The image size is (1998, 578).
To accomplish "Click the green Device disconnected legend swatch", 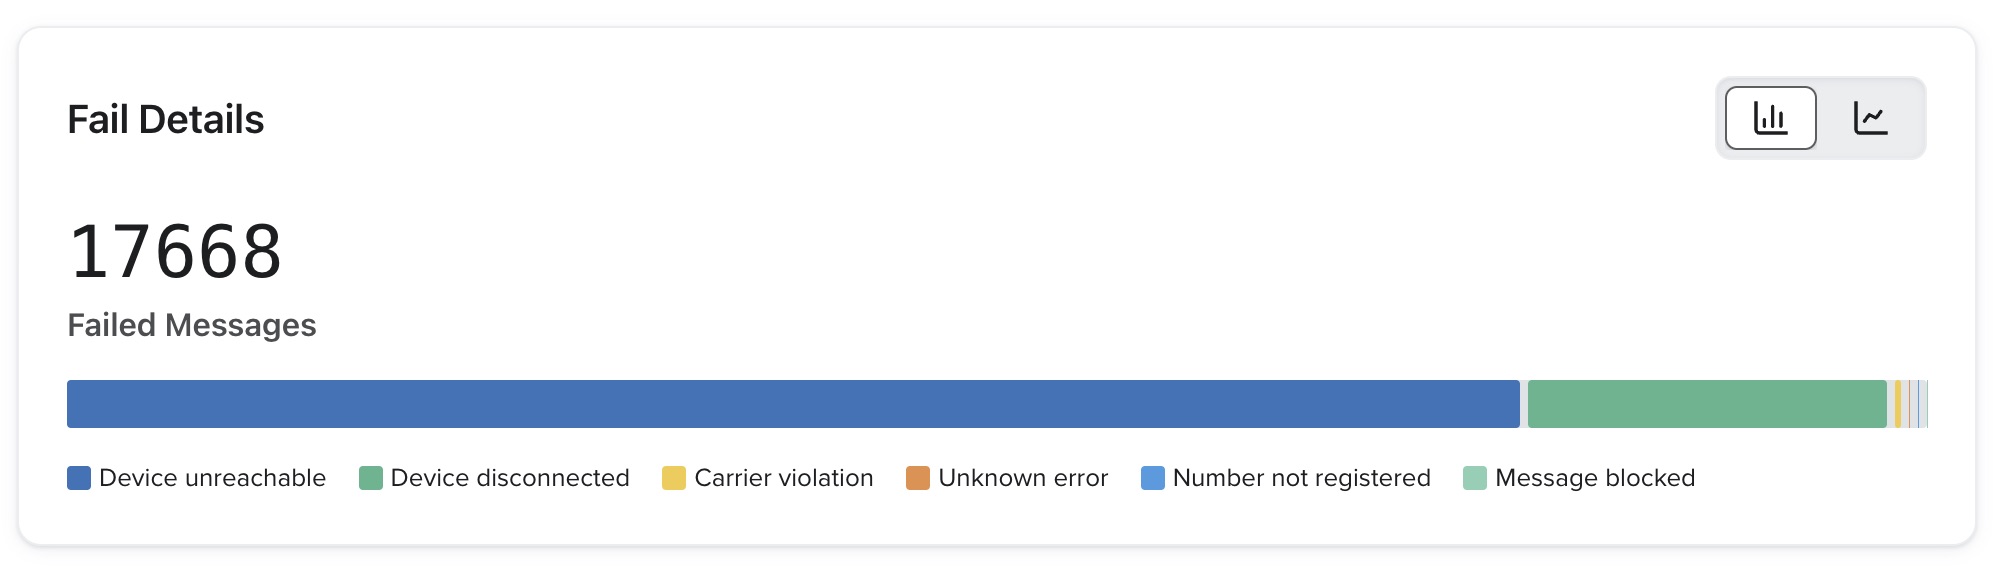I will pyautogui.click(x=371, y=478).
